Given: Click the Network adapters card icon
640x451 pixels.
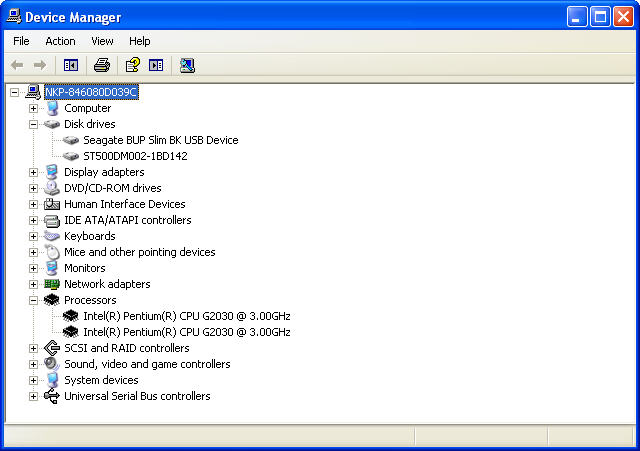Looking at the screenshot, I should 52,284.
